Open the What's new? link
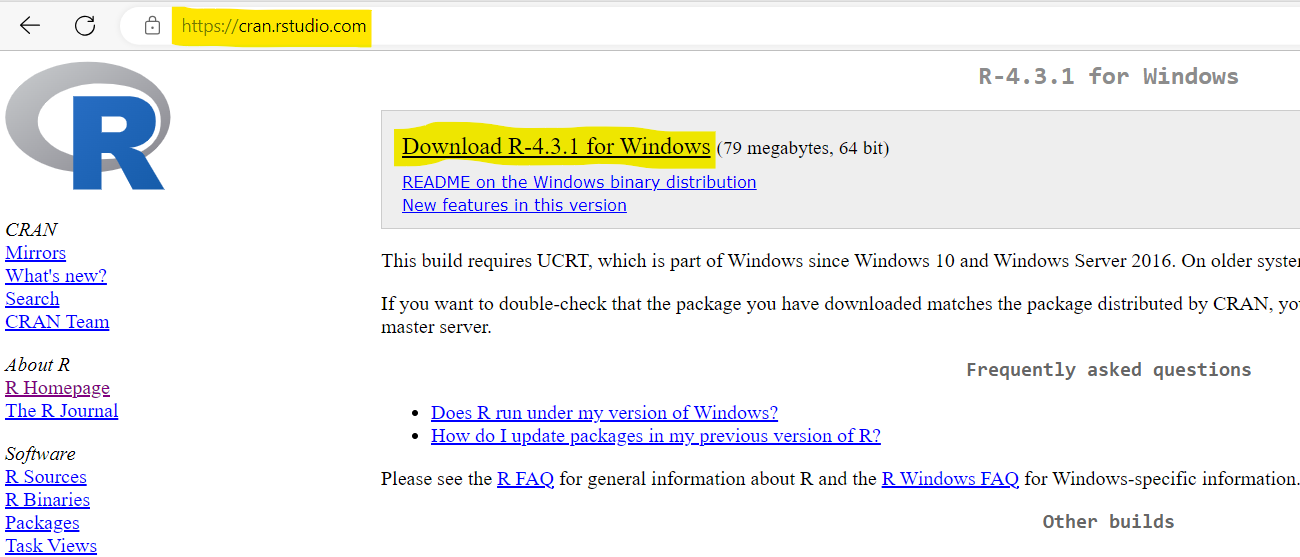This screenshot has width=1300, height=557. coord(56,276)
